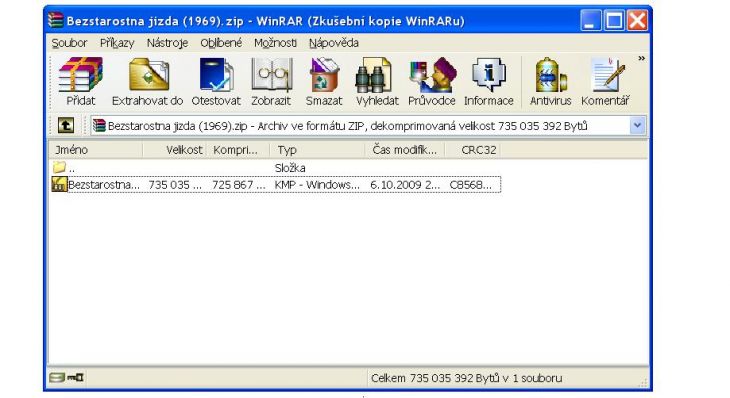Open the Soubor menu
730x398 pixels.
[x=69, y=43]
